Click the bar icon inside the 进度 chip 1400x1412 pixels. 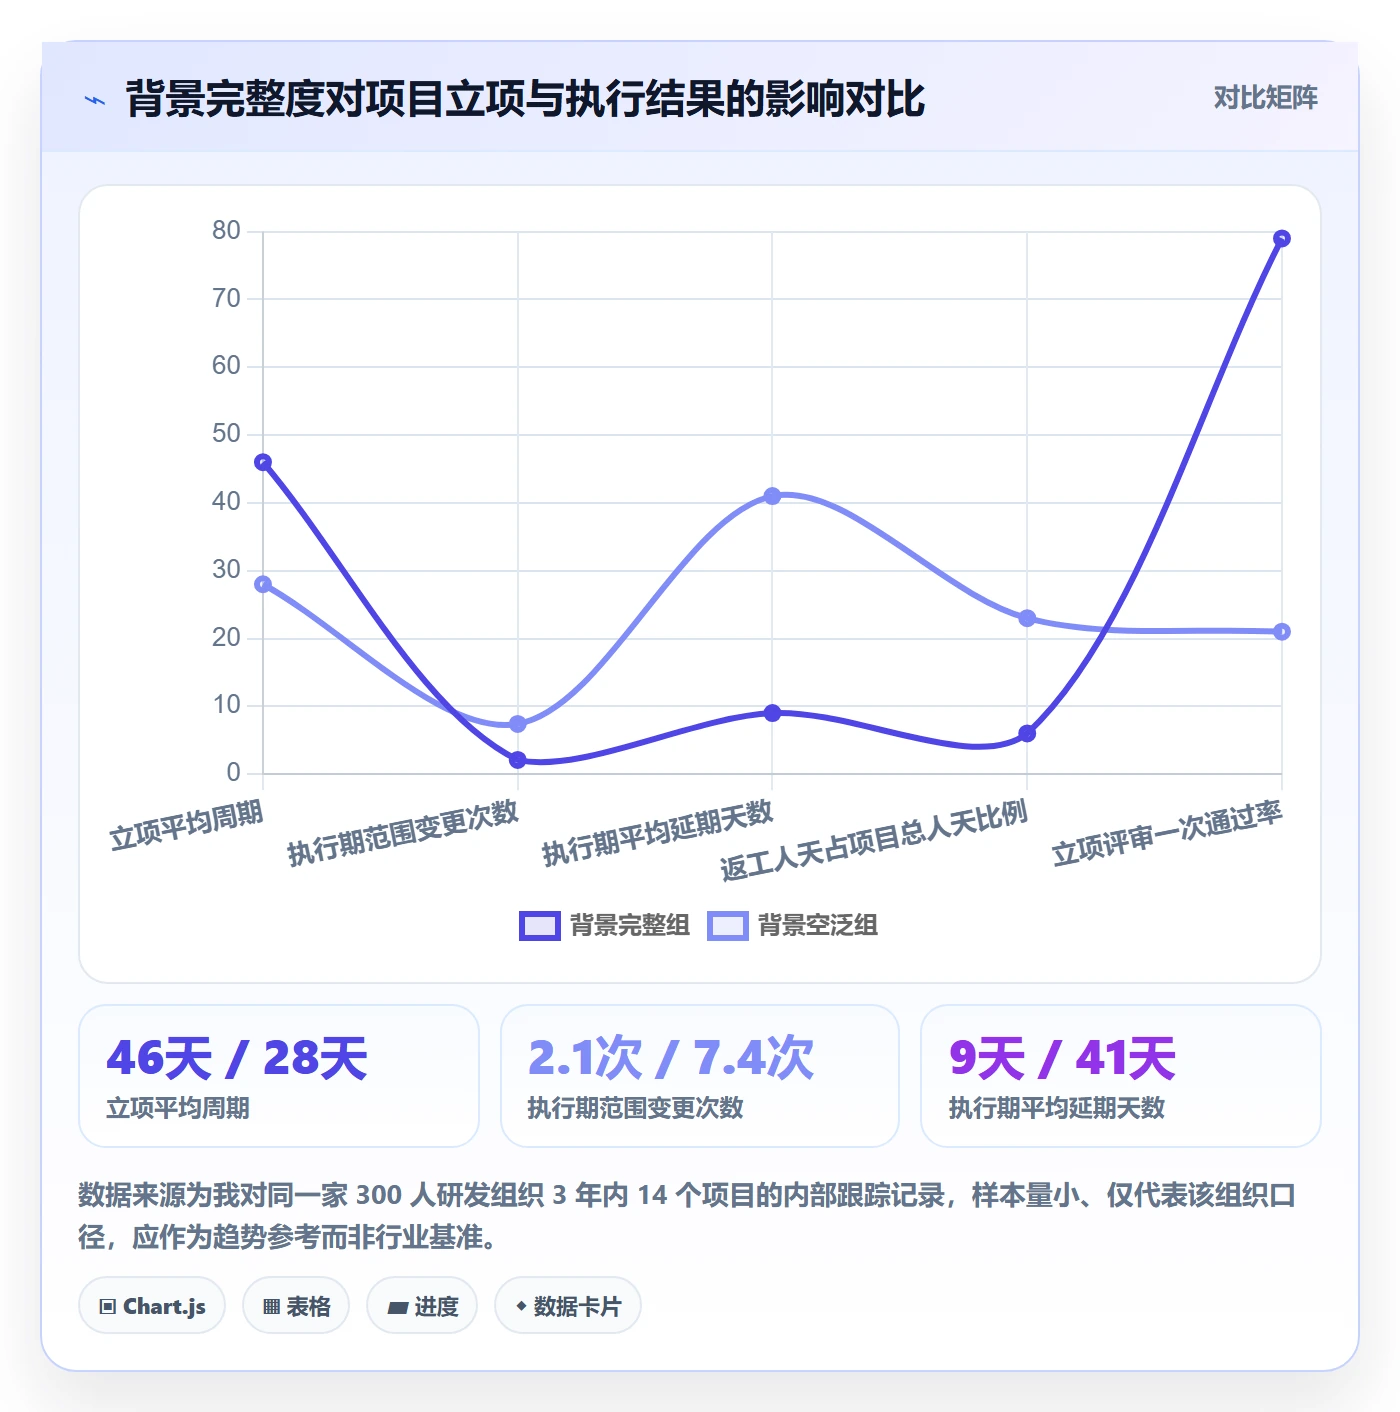pos(398,1307)
